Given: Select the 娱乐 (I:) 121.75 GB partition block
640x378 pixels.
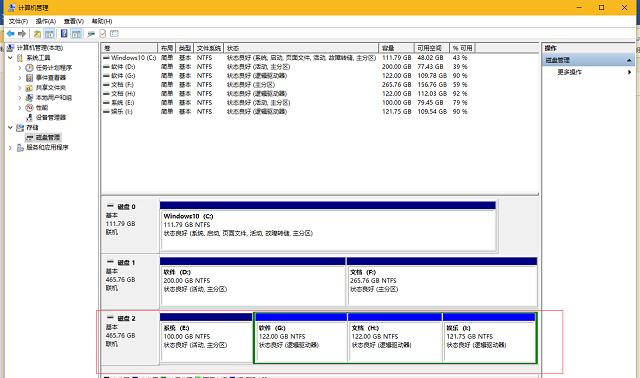Looking at the screenshot, I should click(489, 338).
